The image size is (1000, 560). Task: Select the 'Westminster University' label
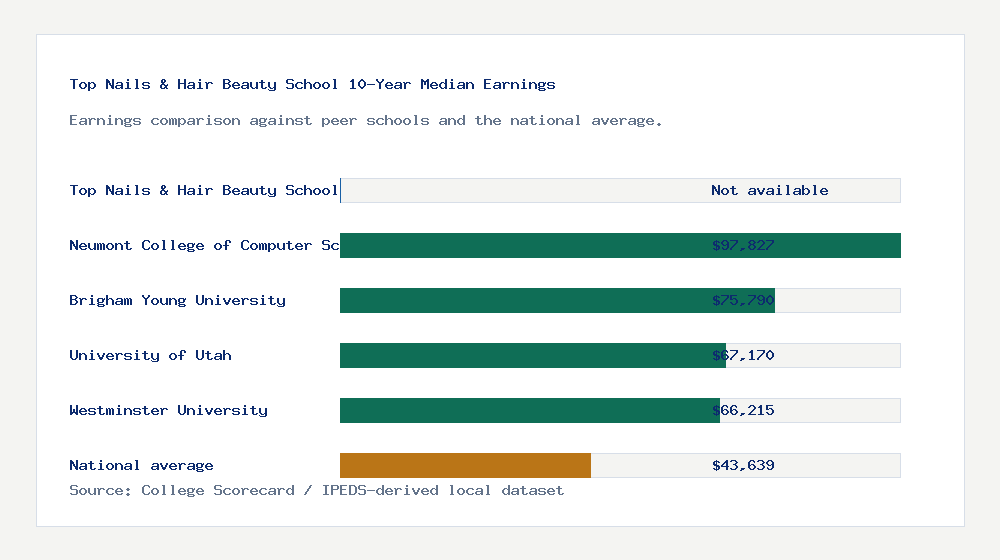pyautogui.click(x=168, y=410)
